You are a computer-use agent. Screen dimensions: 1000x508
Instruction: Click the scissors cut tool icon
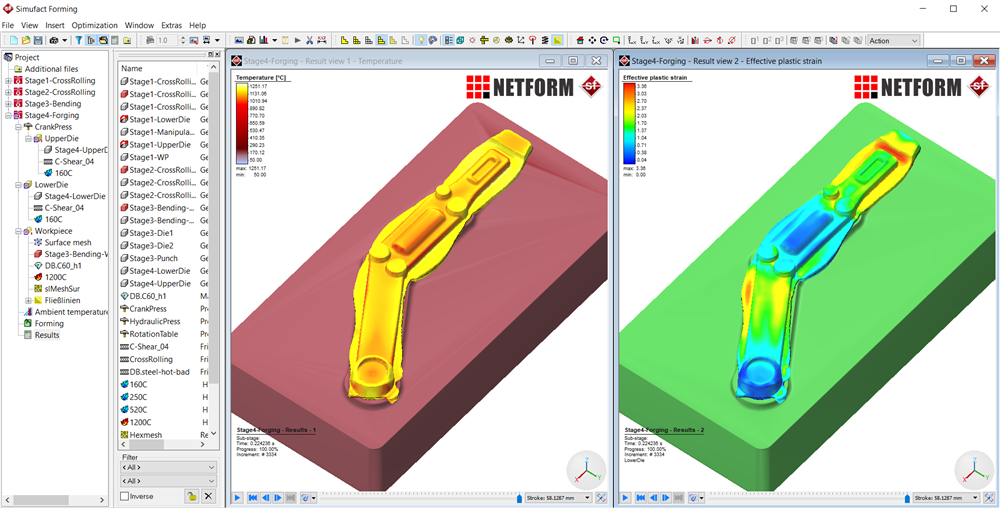[x=309, y=41]
